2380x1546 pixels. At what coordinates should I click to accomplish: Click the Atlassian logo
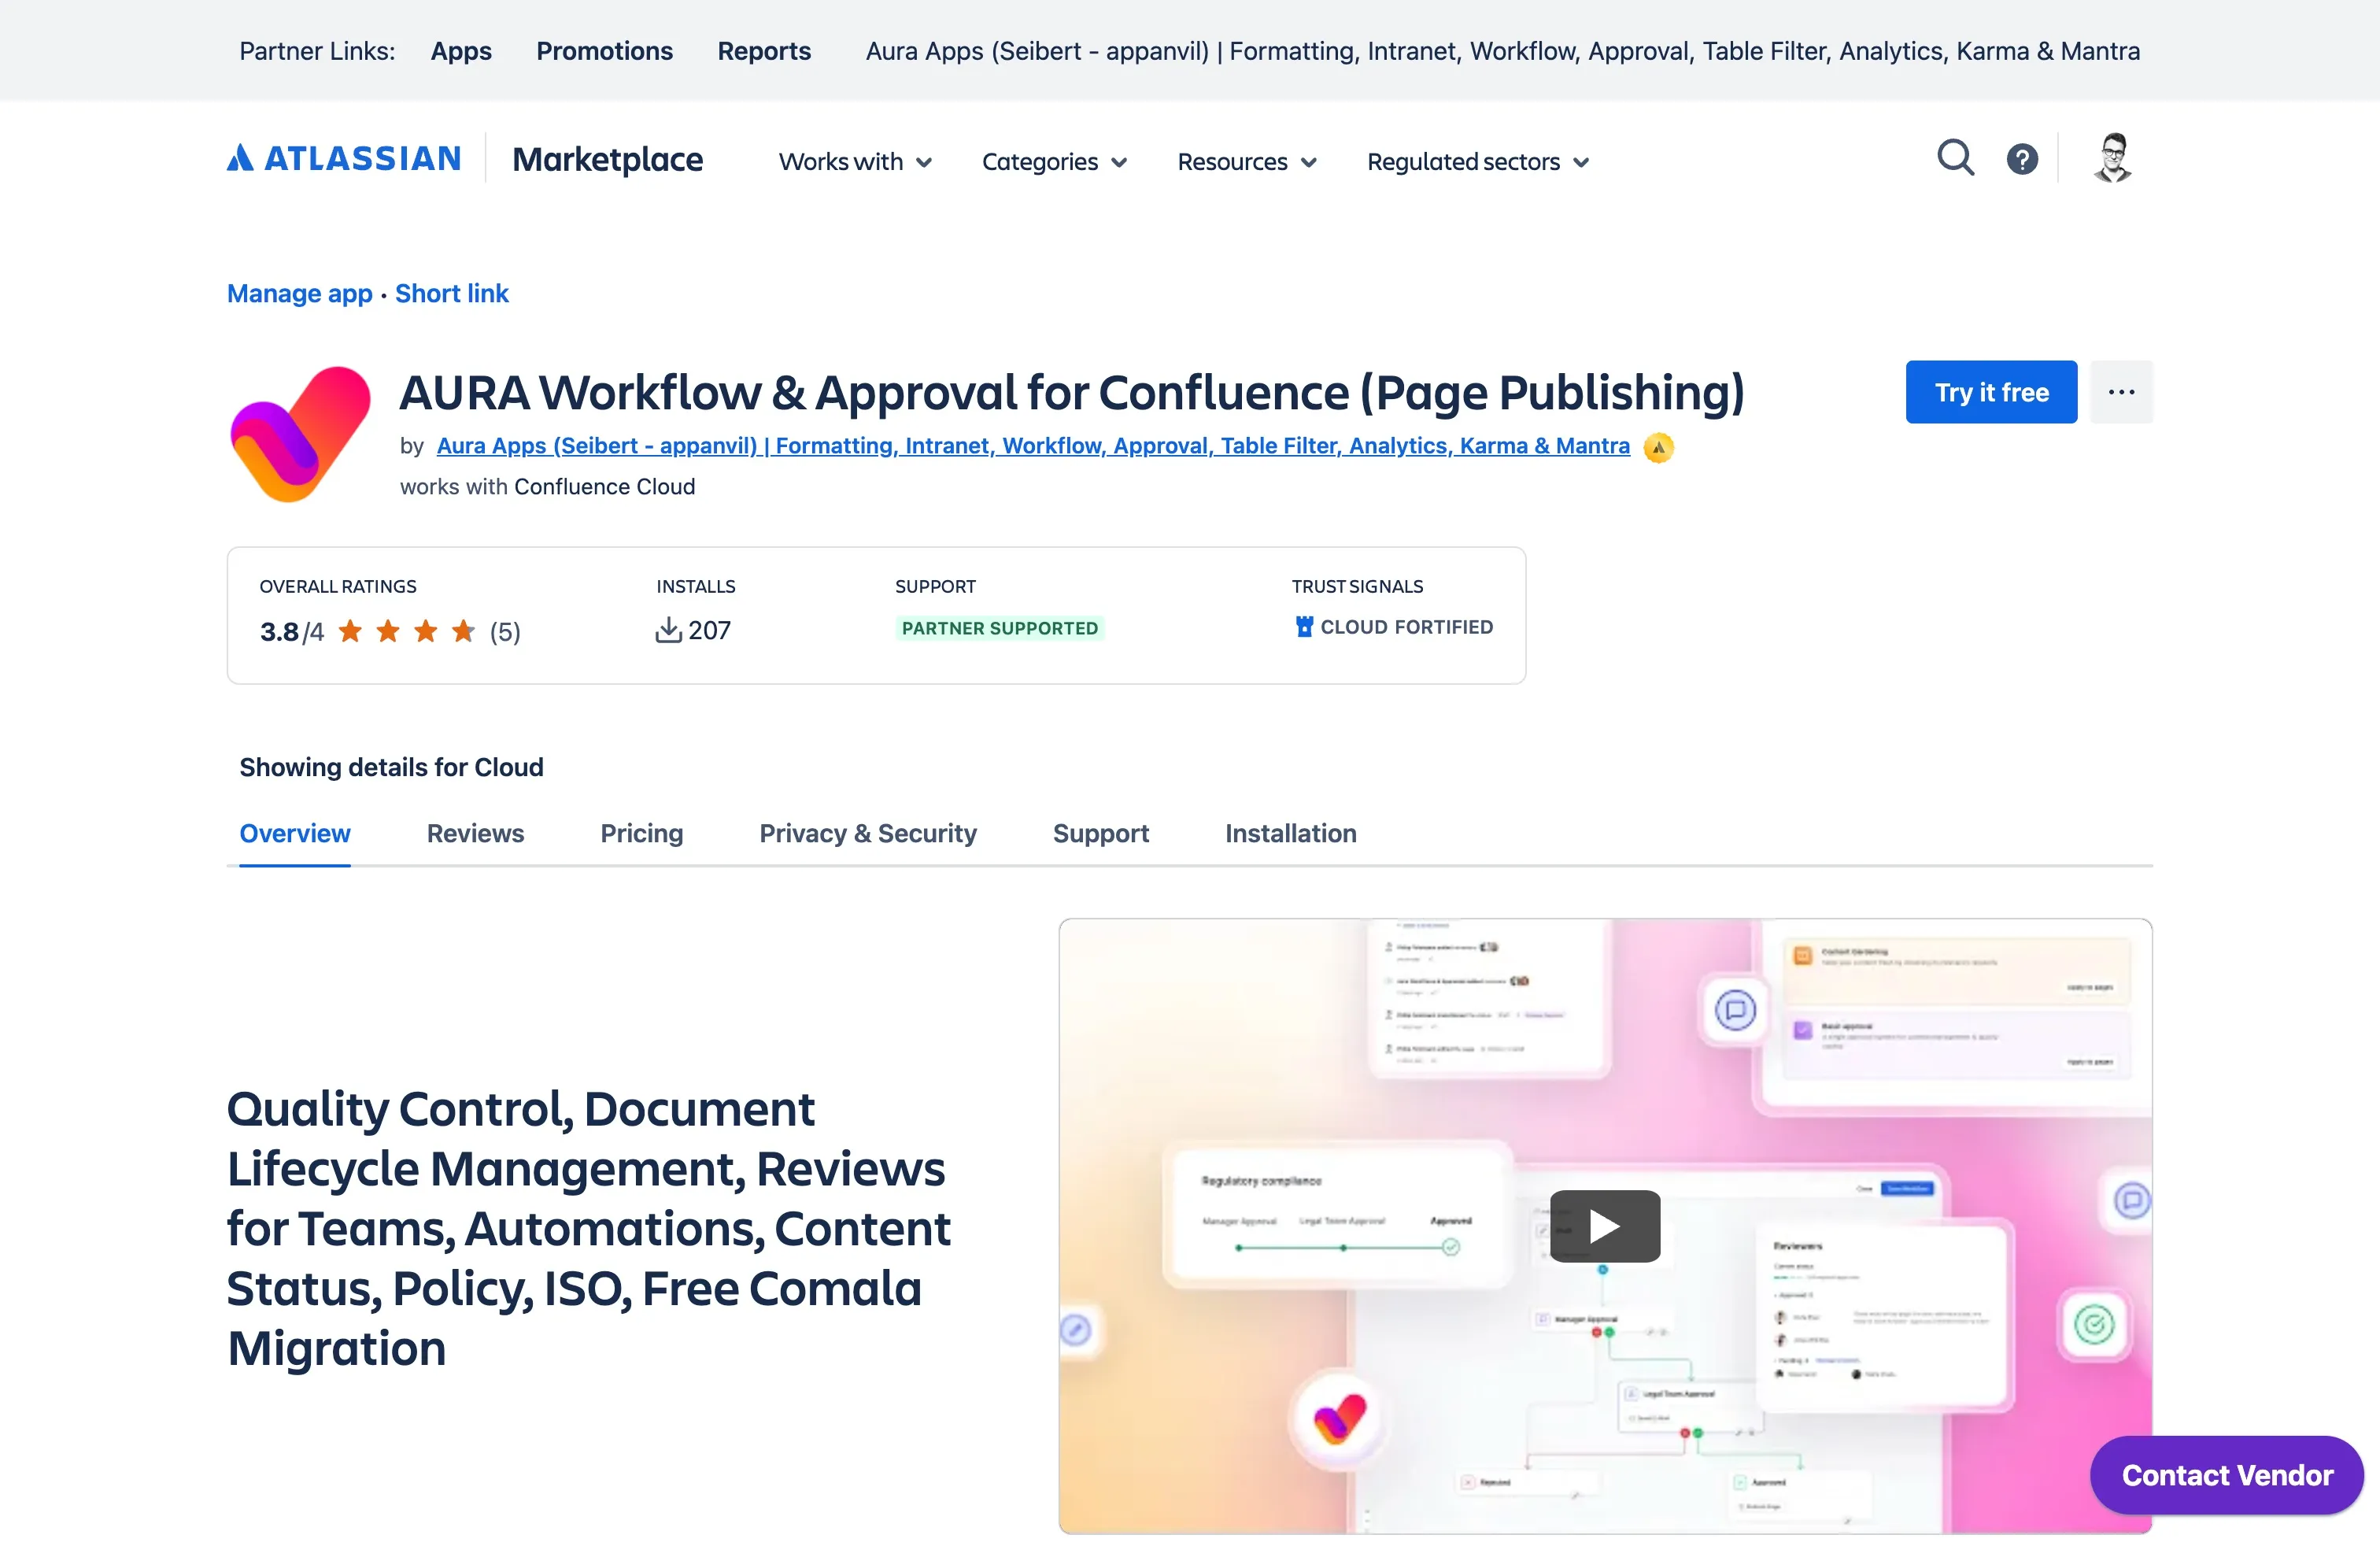pyautogui.click(x=344, y=158)
